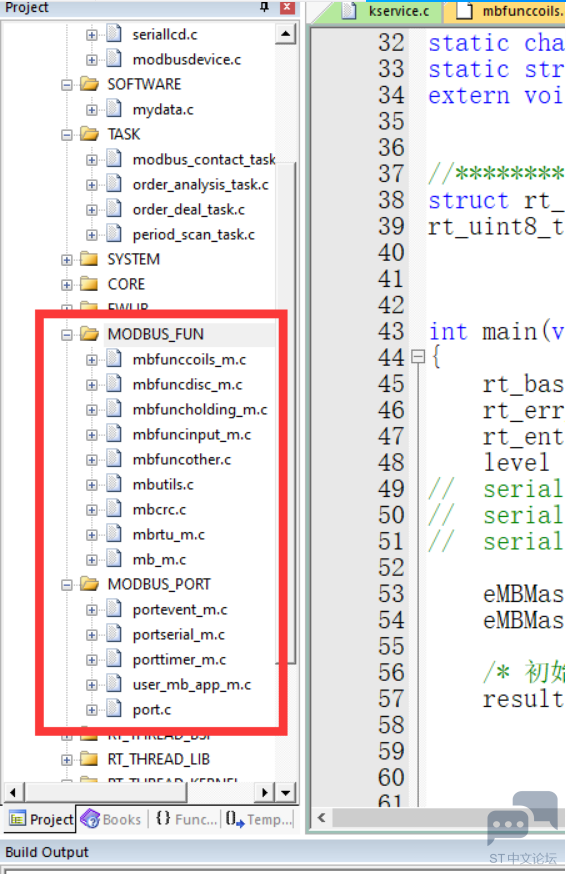Expand the mydata.c file node
This screenshot has height=874, width=566.
[92, 110]
